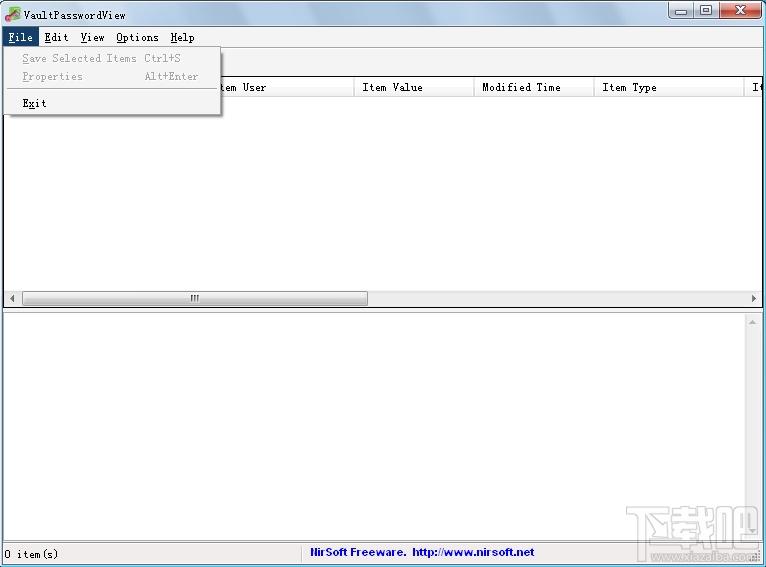Sort by the Item User column header
Image resolution: width=766 pixels, height=567 pixels.
(287, 87)
